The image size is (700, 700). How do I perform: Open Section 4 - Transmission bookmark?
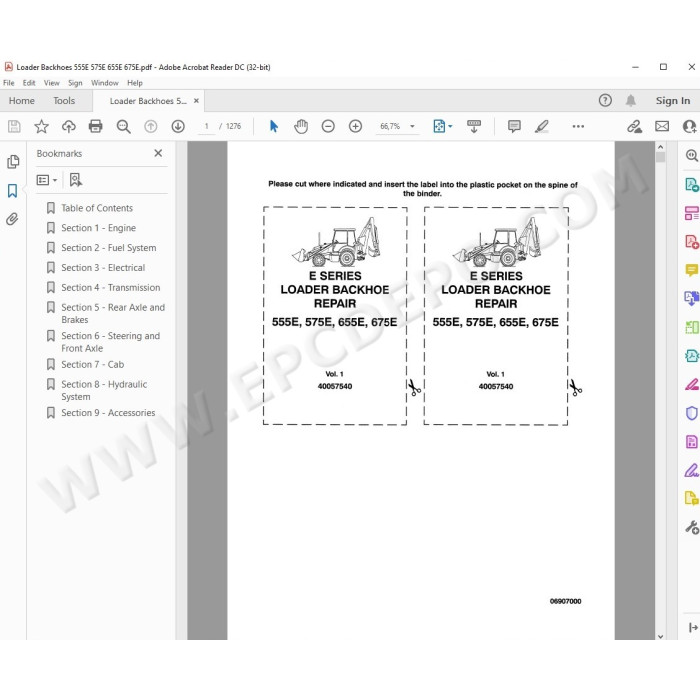[111, 288]
